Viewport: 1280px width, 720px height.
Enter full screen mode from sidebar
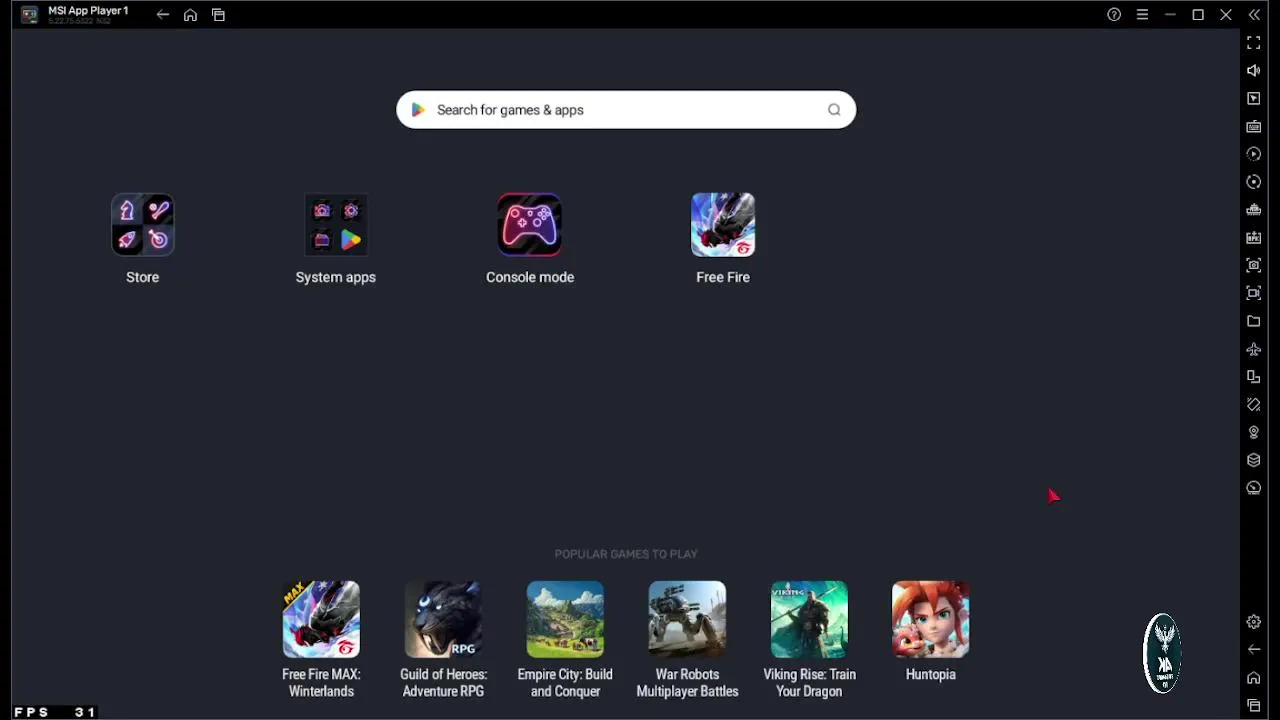(1254, 43)
